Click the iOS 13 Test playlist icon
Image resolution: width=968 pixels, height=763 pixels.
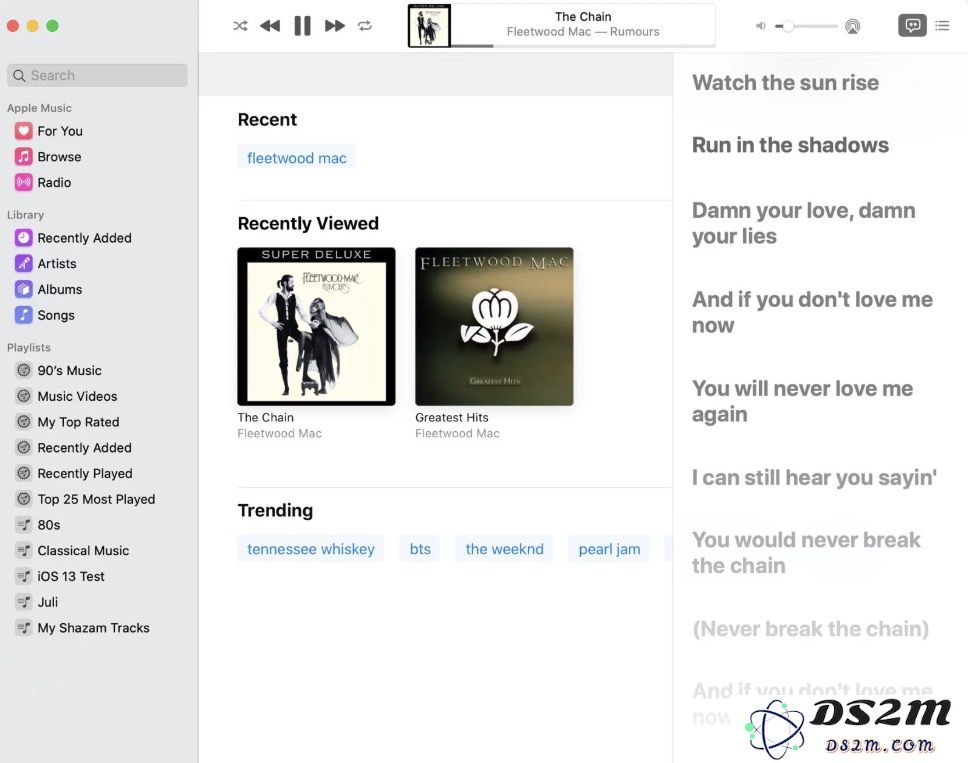[23, 576]
